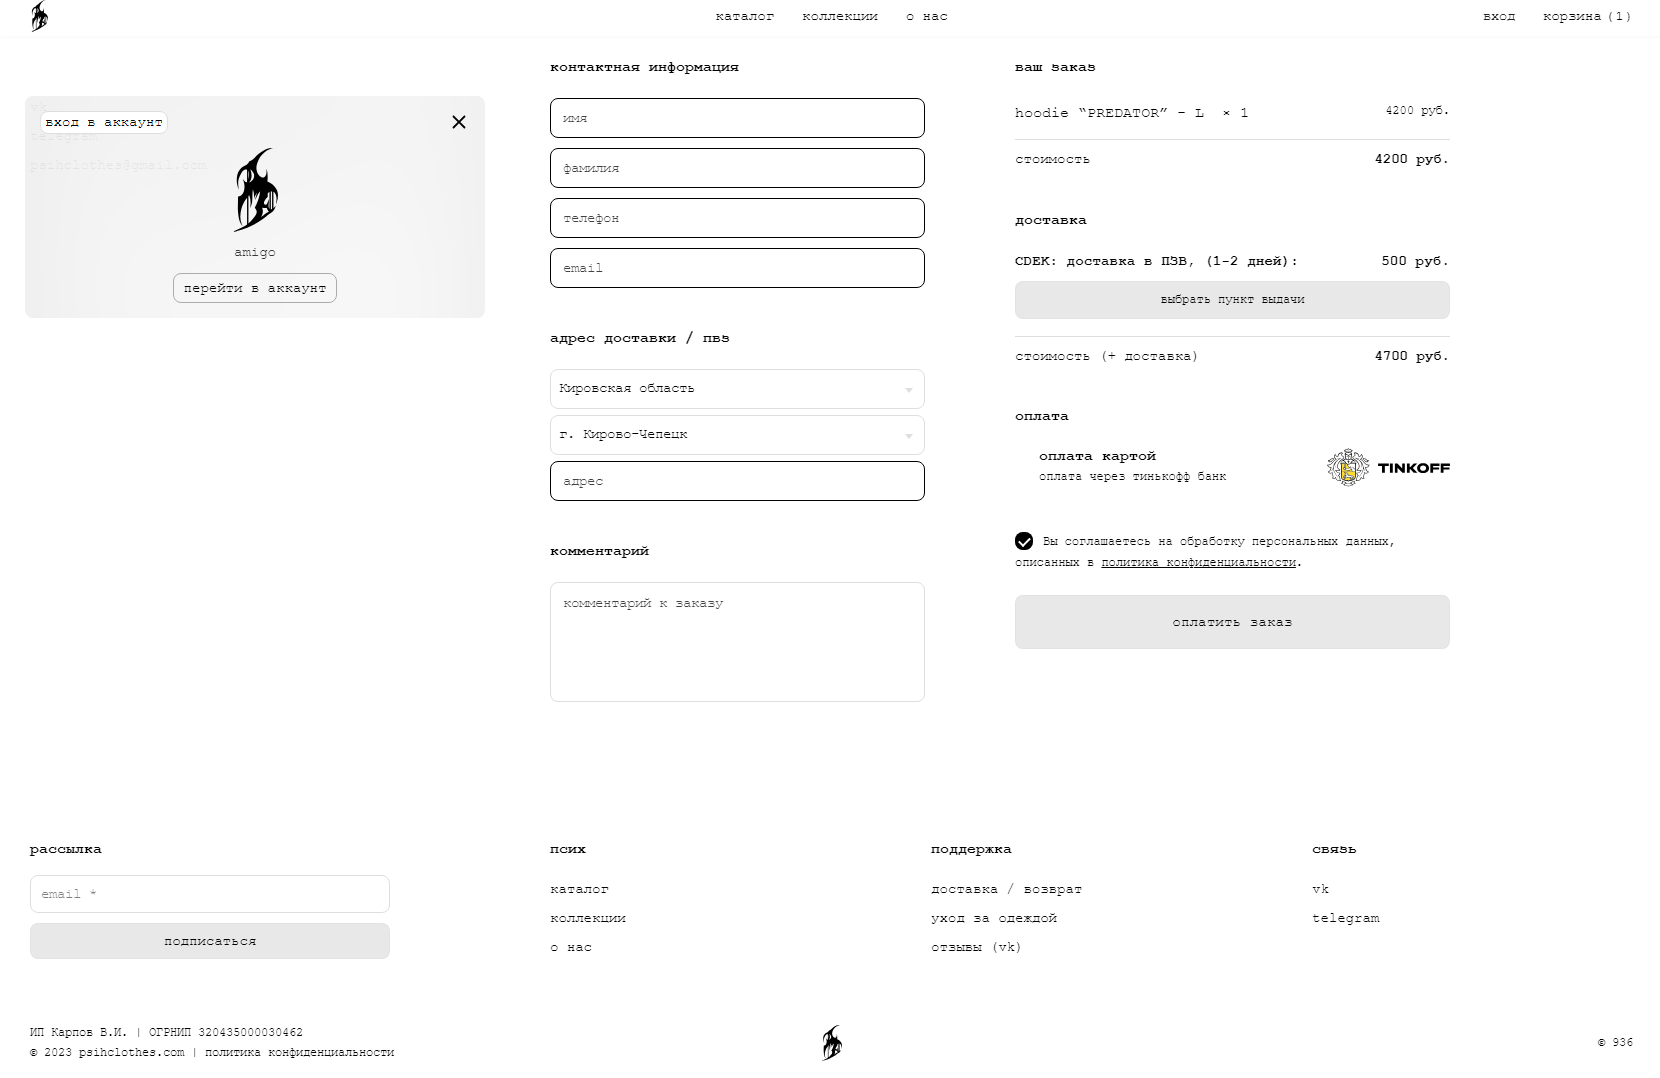
Task: Open the г. Кирово-Чепецк city dropdown
Action: click(737, 435)
